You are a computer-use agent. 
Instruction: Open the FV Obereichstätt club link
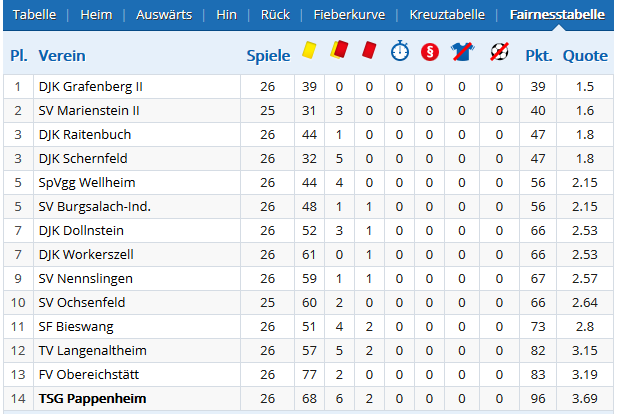pos(89,375)
